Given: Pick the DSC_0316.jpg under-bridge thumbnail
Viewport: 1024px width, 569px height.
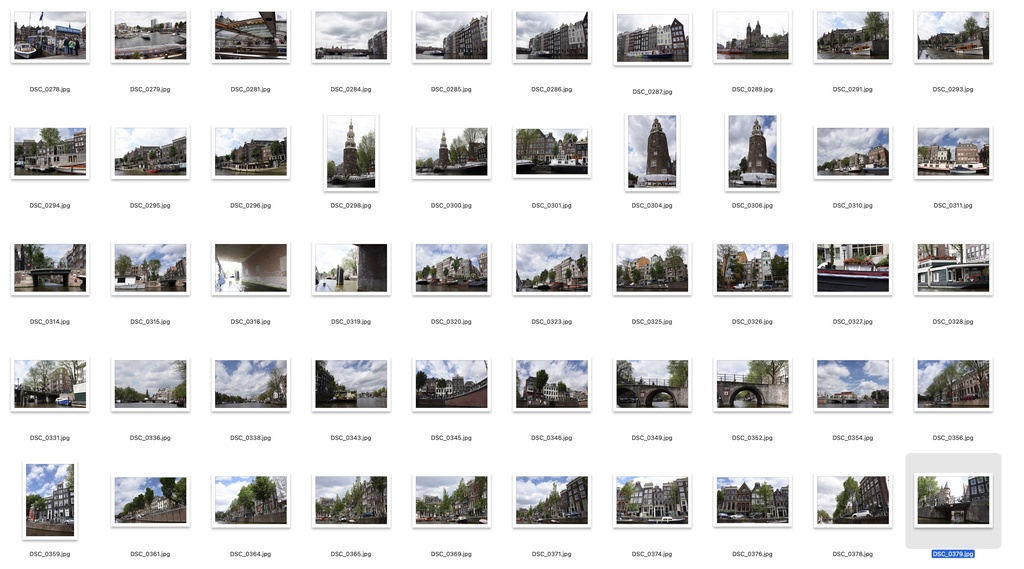Looking at the screenshot, I should tap(251, 268).
